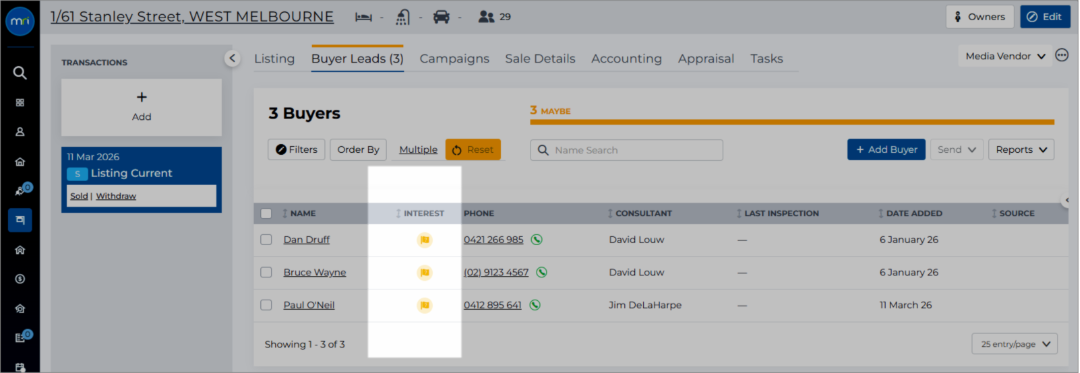1080x373 pixels.
Task: Click the Edit button
Action: click(1046, 17)
